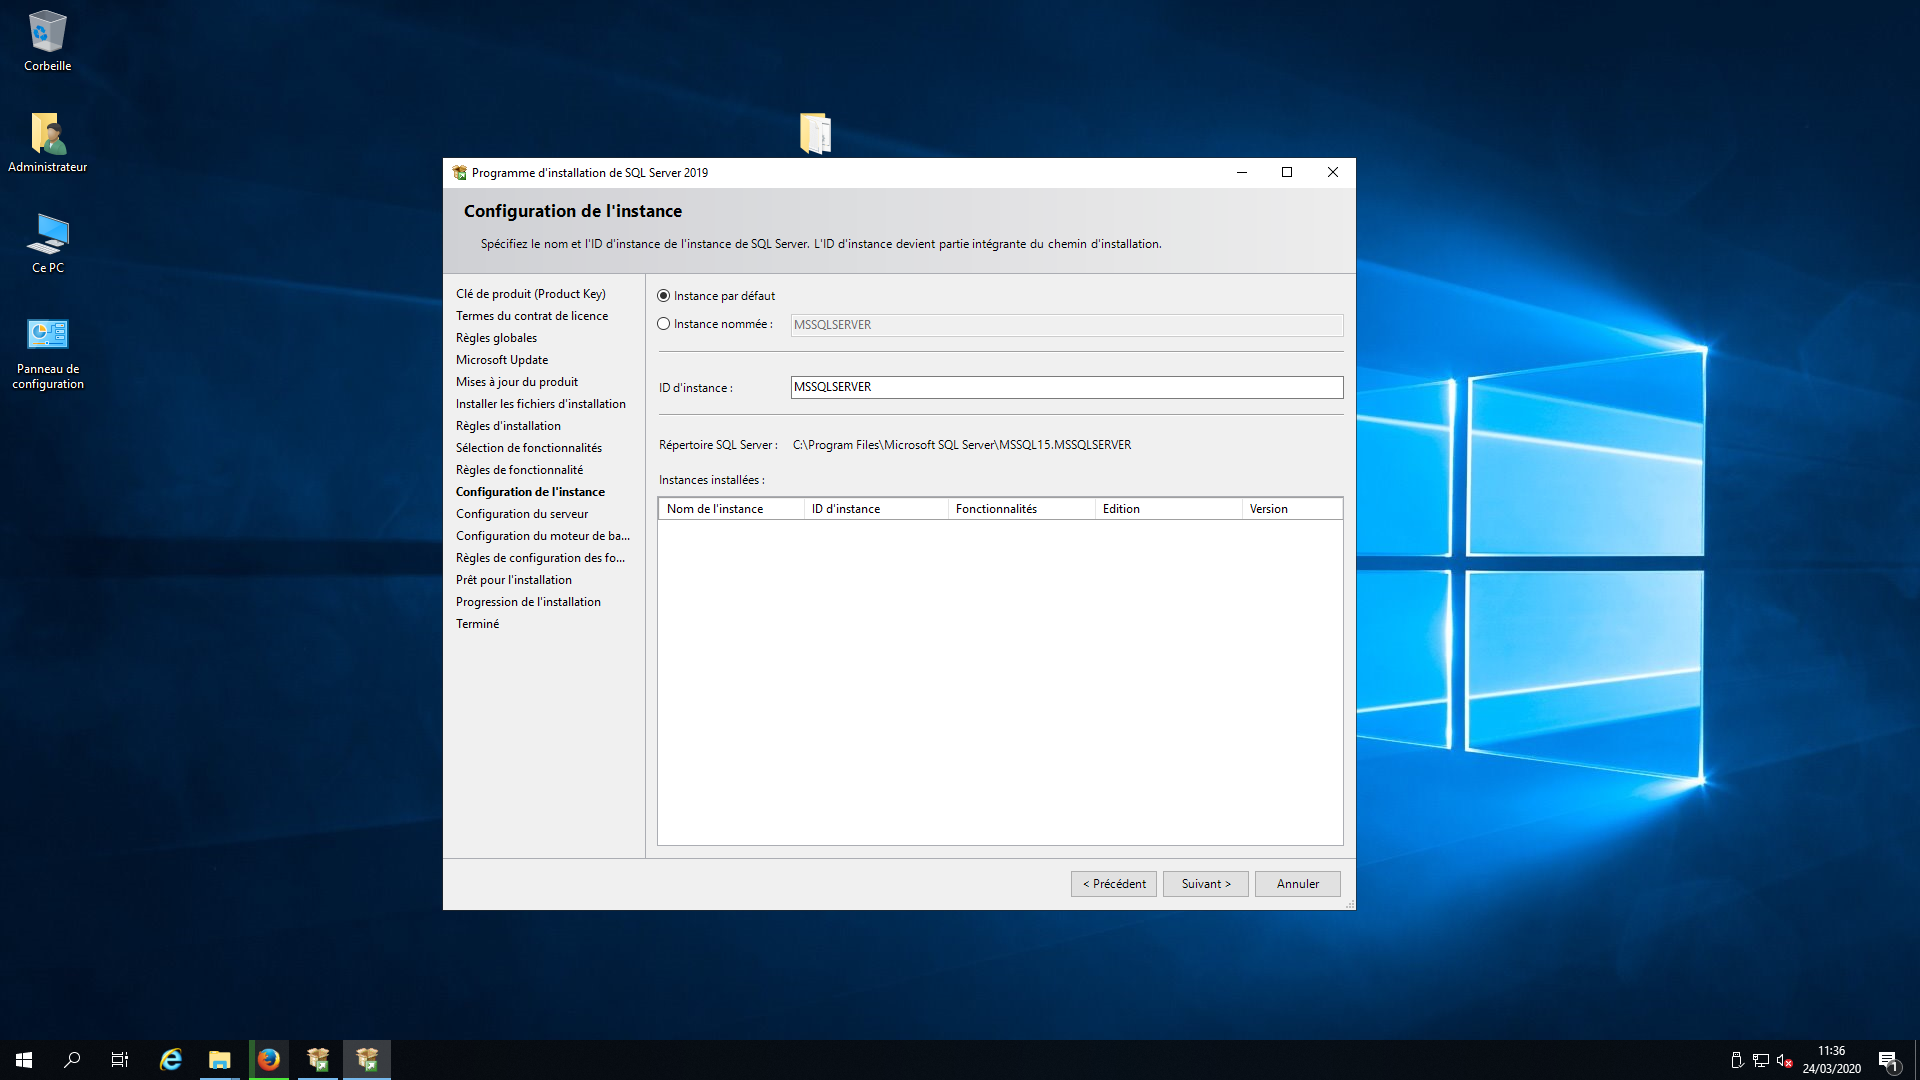Sort by Fonctionnalités column header

click(x=1021, y=509)
